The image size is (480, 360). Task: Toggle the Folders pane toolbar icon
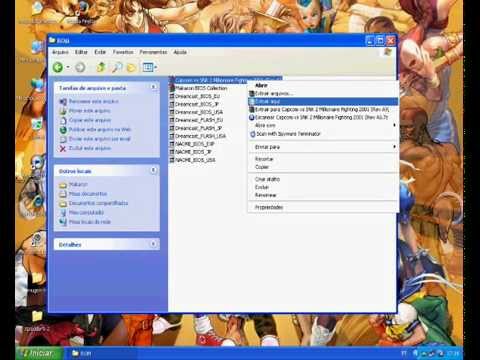coord(132,68)
